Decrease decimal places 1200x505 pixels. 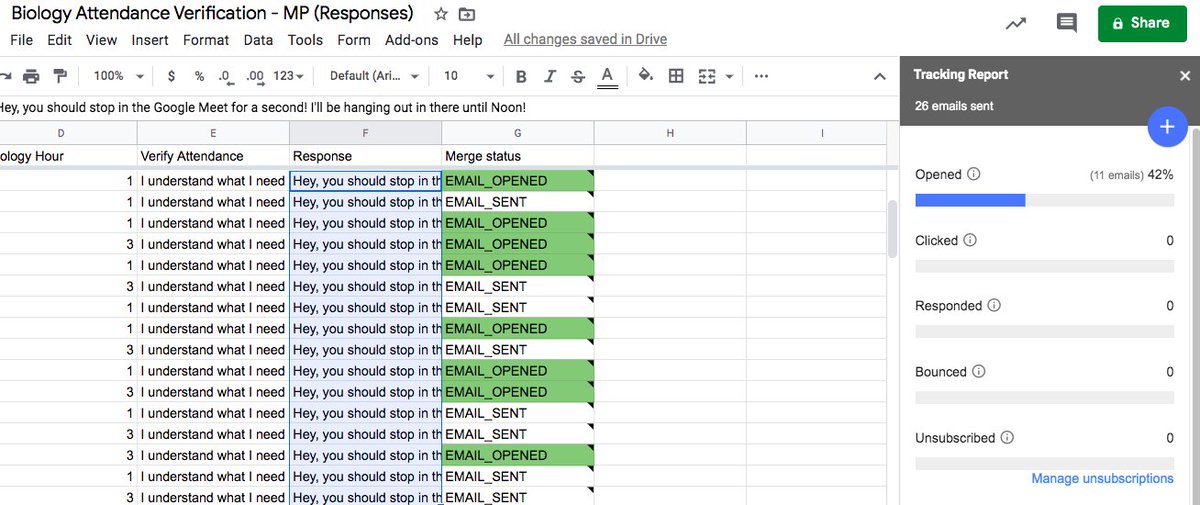coord(225,76)
